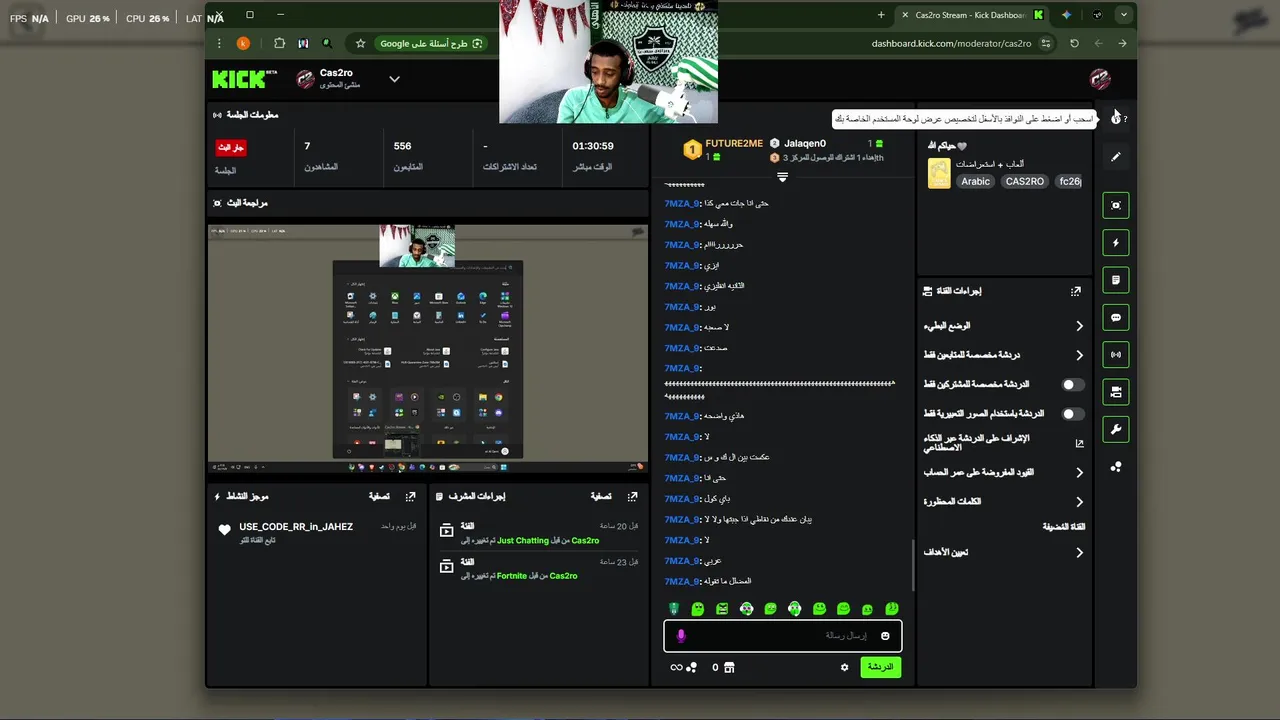Image resolution: width=1280 pixels, height=720 pixels.
Task: Collapse pinned gift banner arrow in chat
Action: [782, 177]
